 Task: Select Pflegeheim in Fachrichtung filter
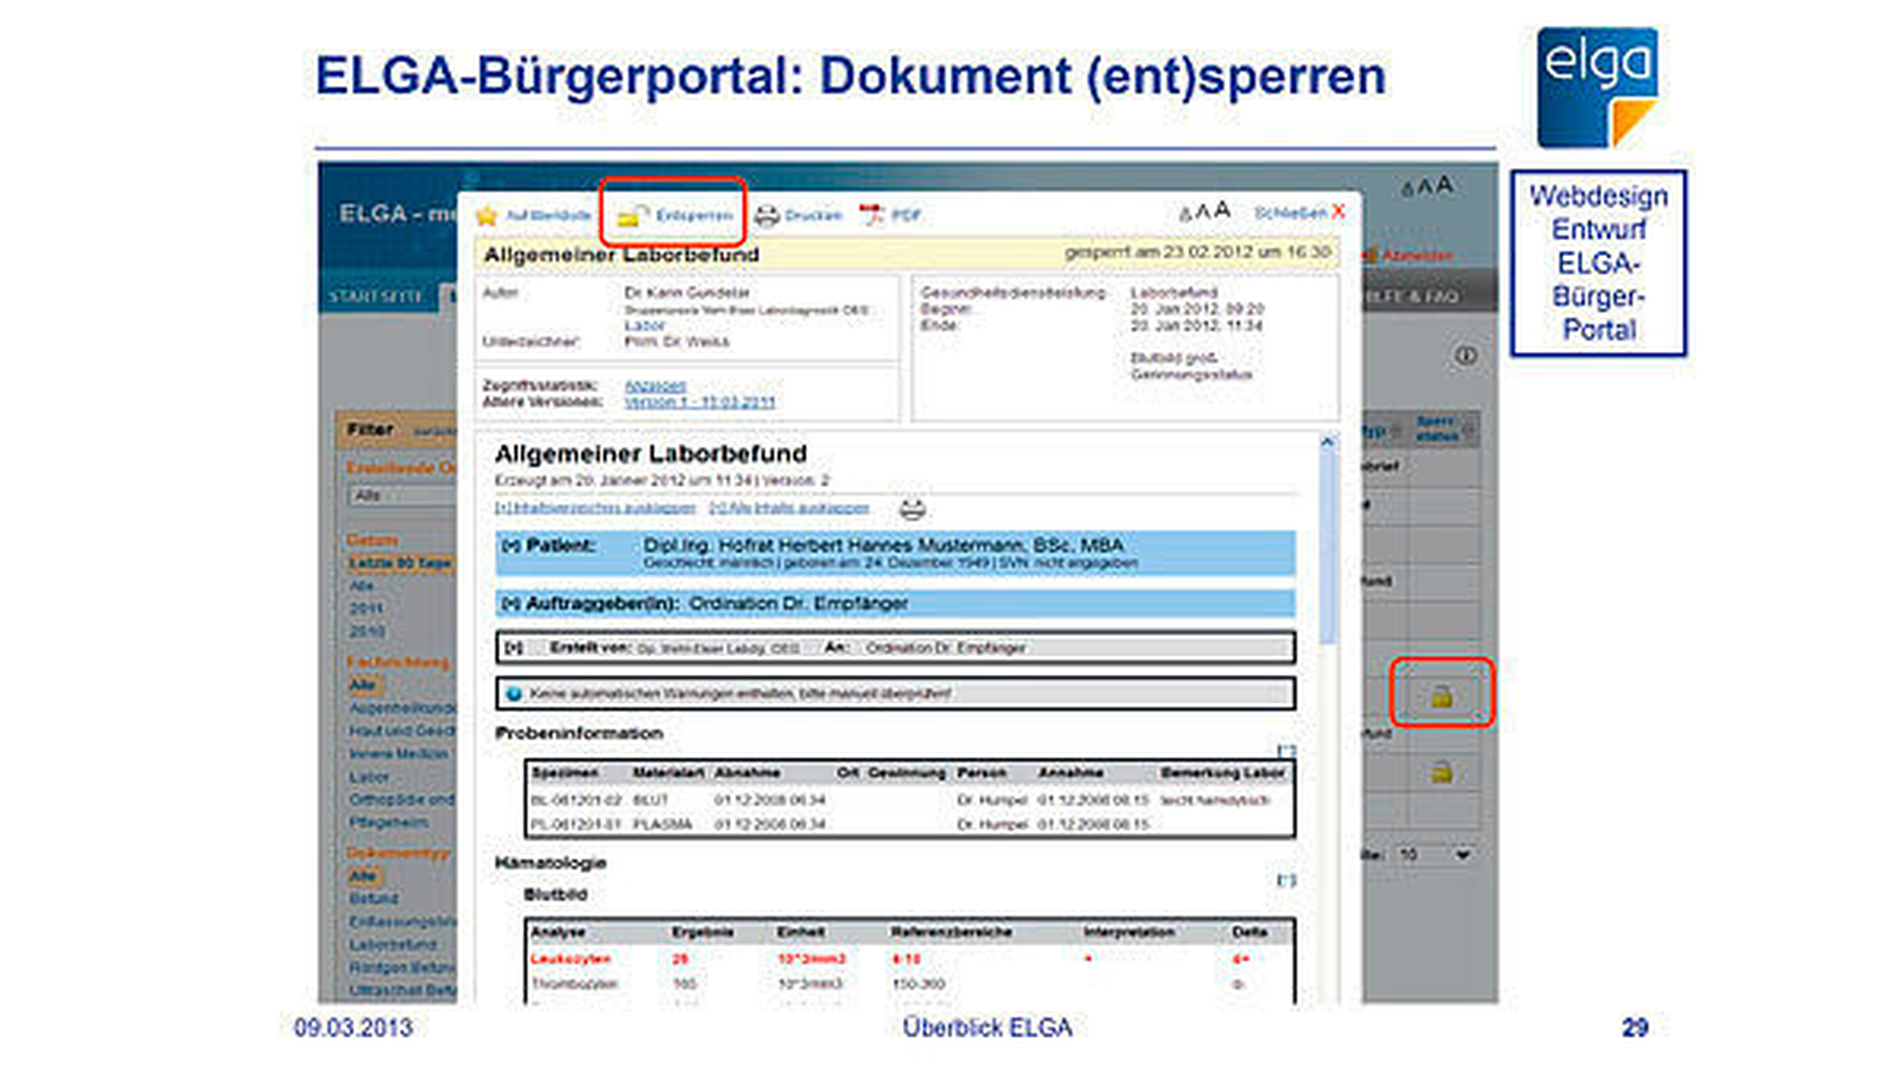(389, 821)
